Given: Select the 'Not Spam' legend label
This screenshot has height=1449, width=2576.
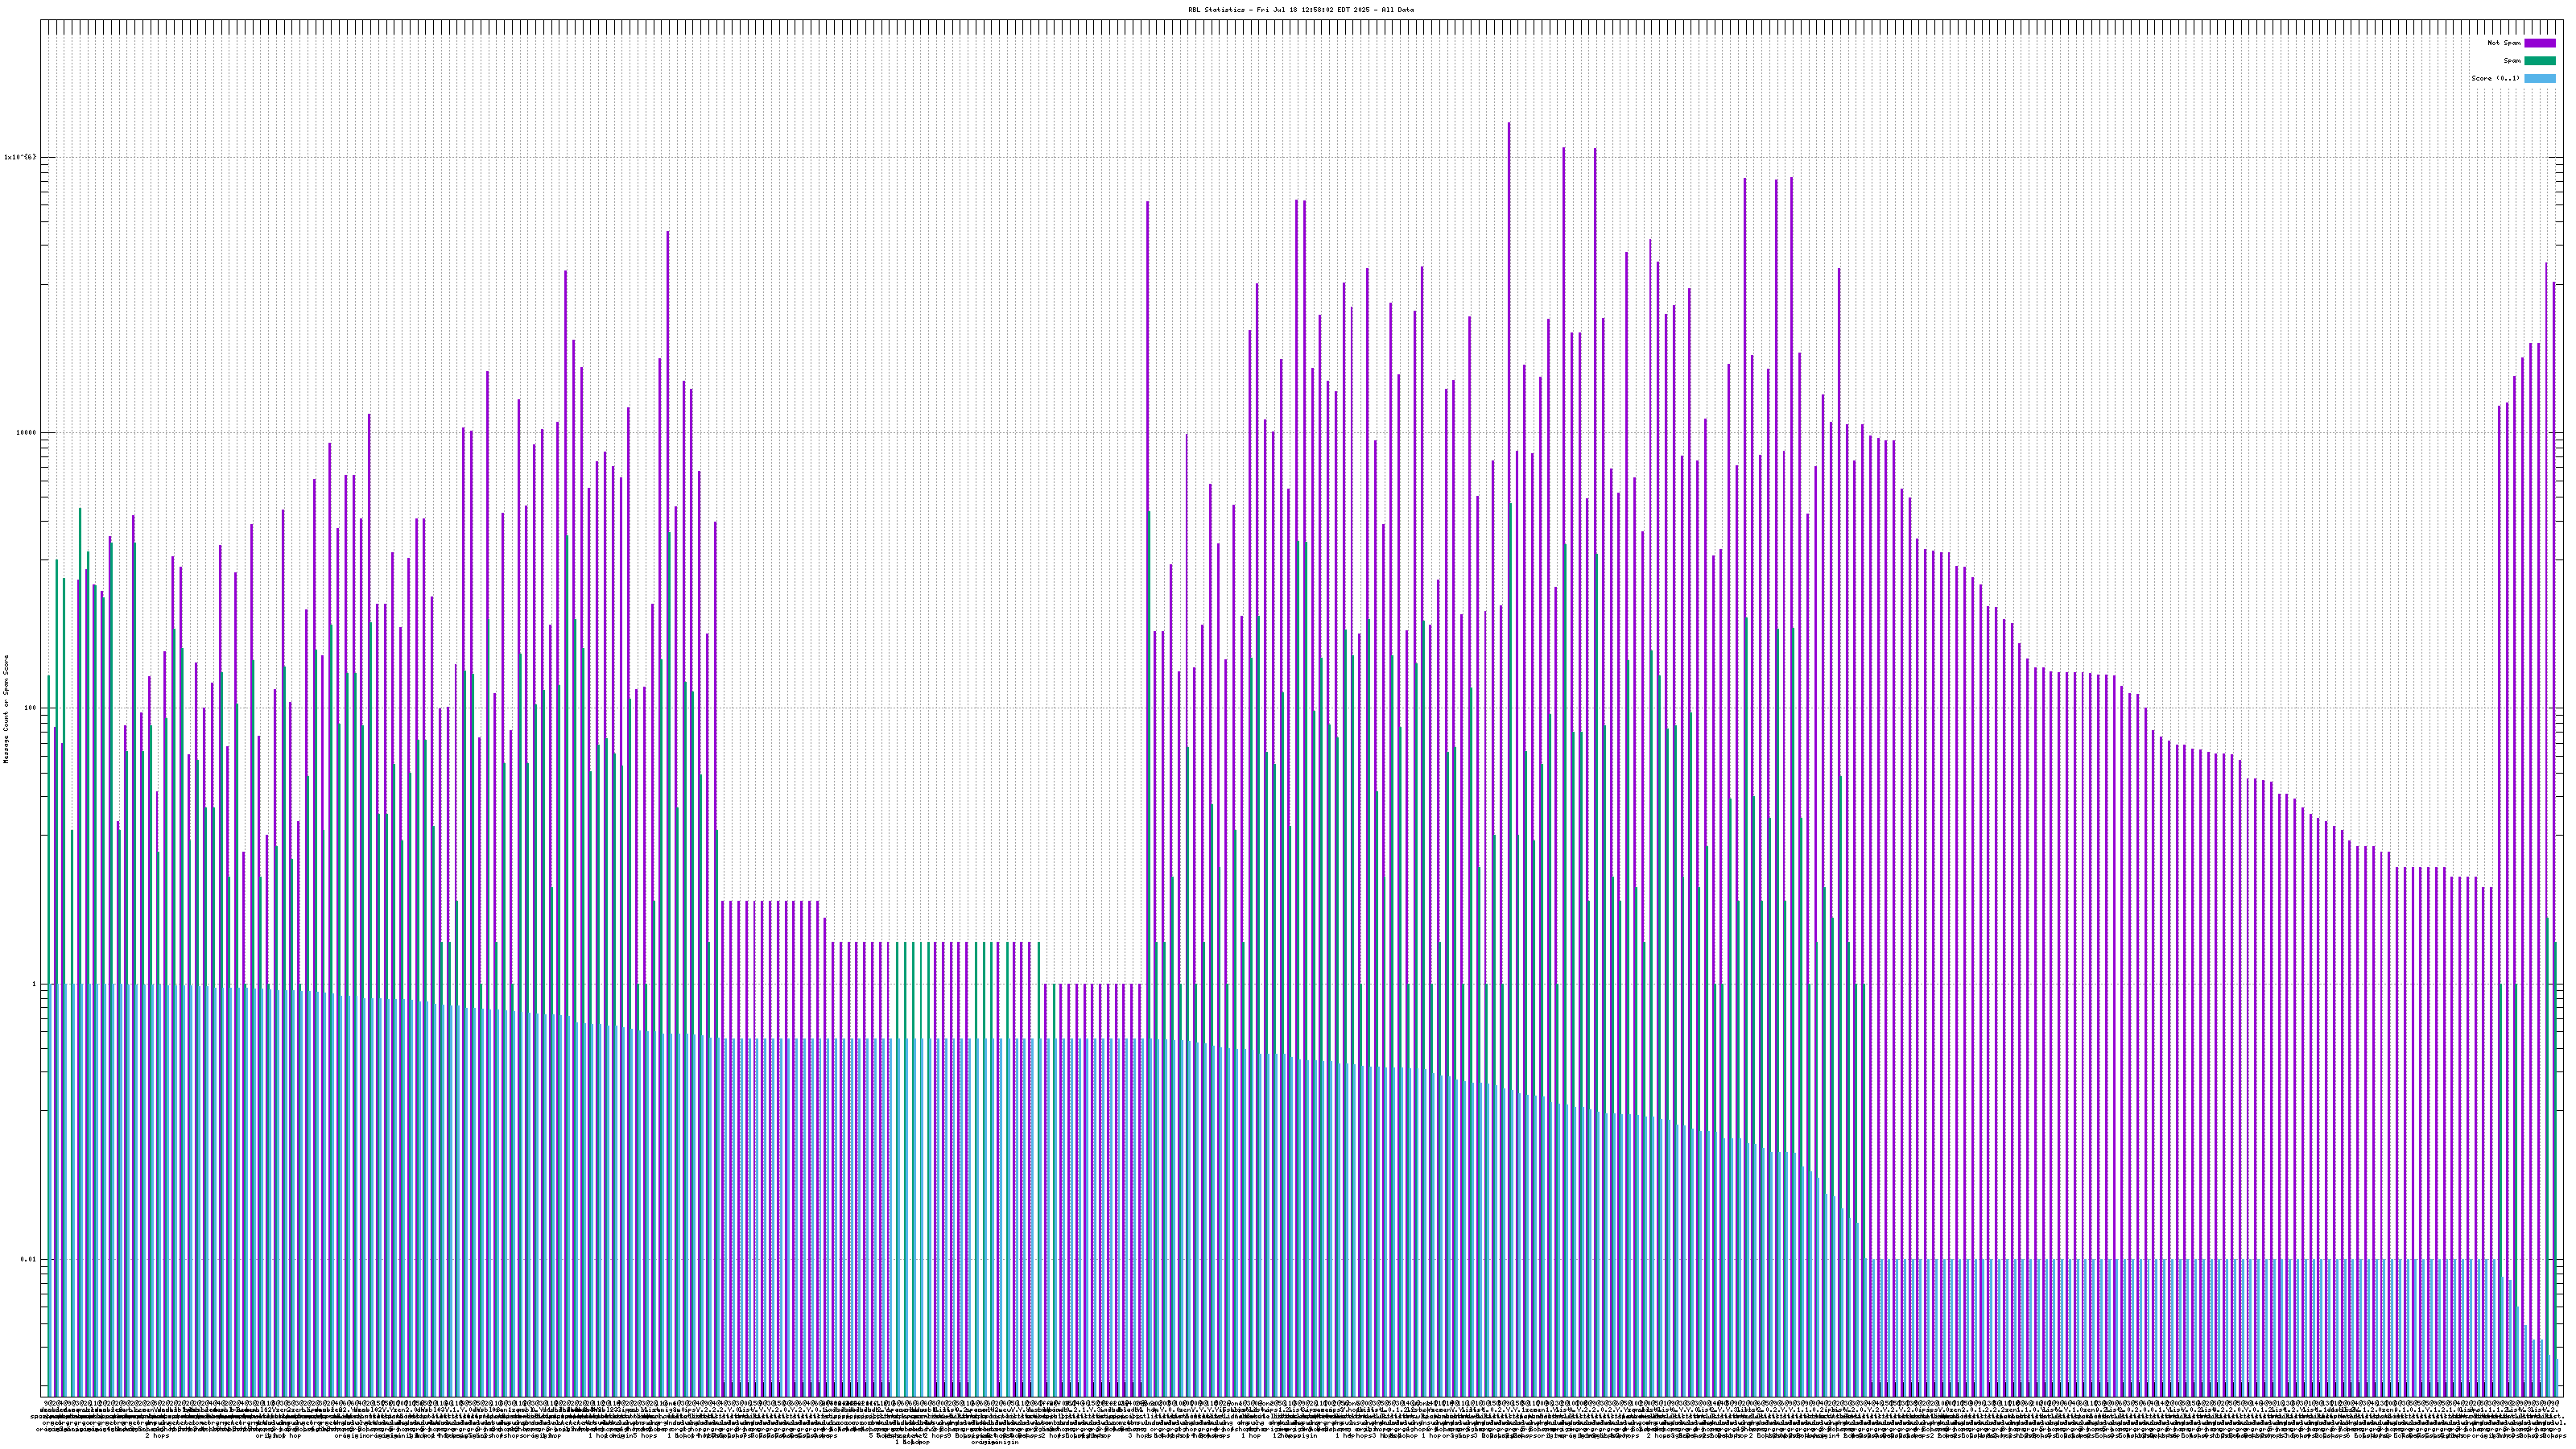Looking at the screenshot, I should click(2504, 43).
